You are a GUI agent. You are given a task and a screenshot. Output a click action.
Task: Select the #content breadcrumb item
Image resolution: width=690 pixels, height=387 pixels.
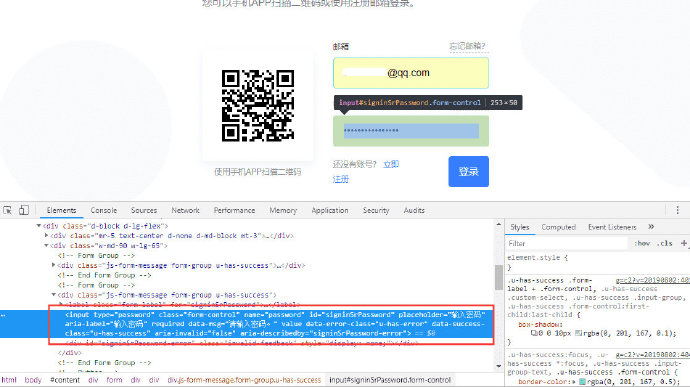(65, 380)
